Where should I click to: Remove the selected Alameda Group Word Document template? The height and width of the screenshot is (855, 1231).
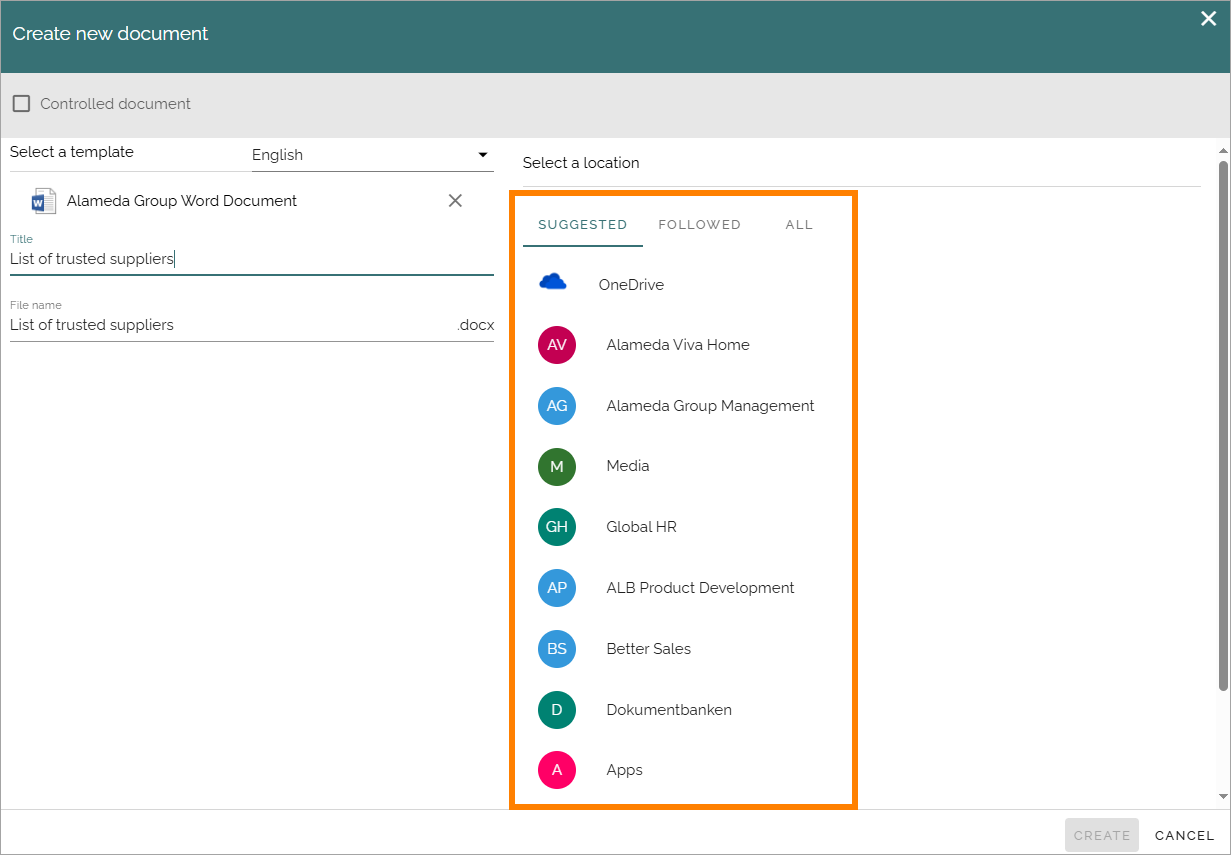coord(455,201)
